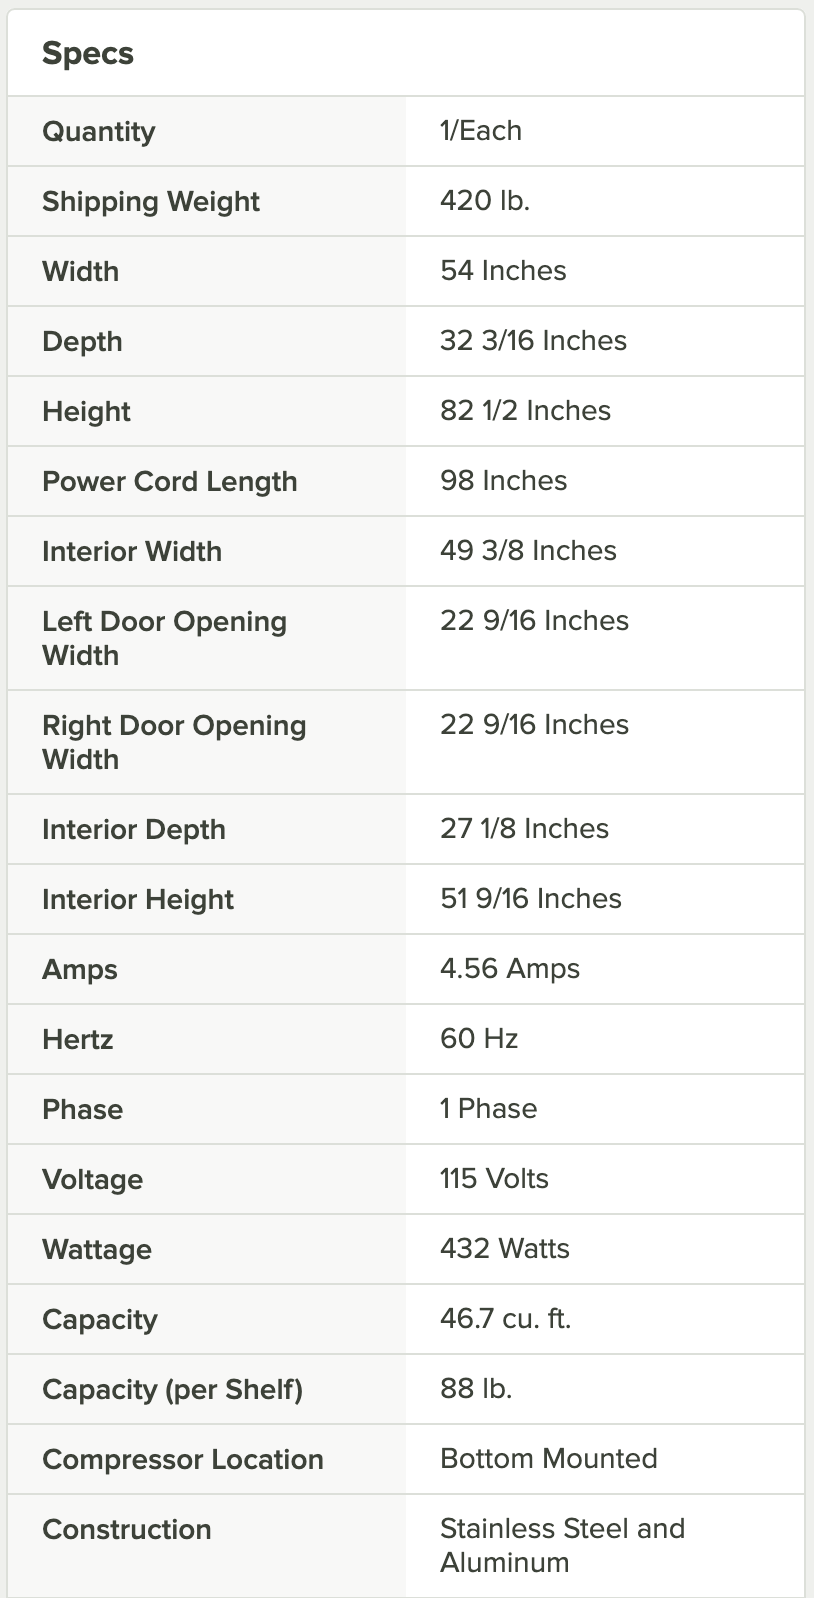Click the 27 1/8 Inches value
The image size is (814, 1598).
524,829
